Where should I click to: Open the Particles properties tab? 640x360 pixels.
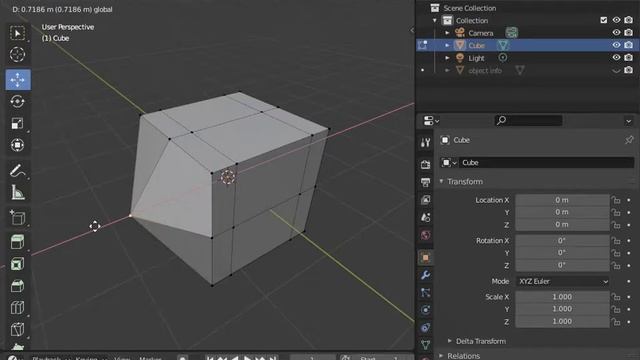pyautogui.click(x=425, y=292)
